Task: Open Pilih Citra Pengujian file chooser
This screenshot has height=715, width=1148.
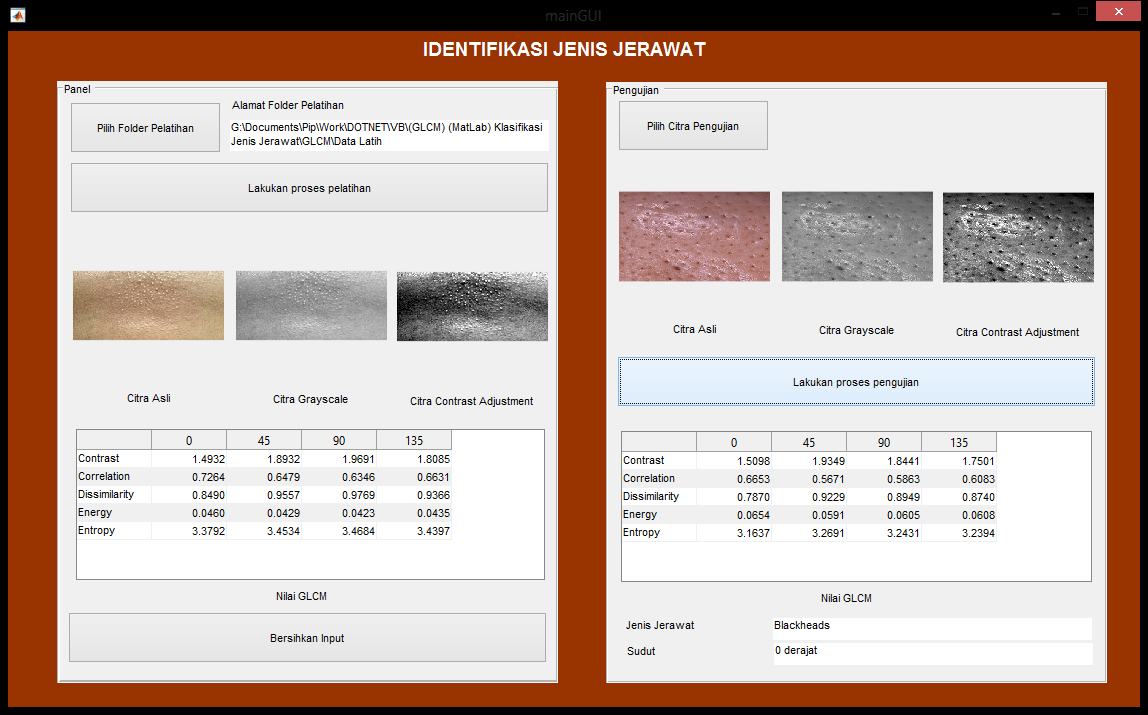Action: tap(693, 126)
